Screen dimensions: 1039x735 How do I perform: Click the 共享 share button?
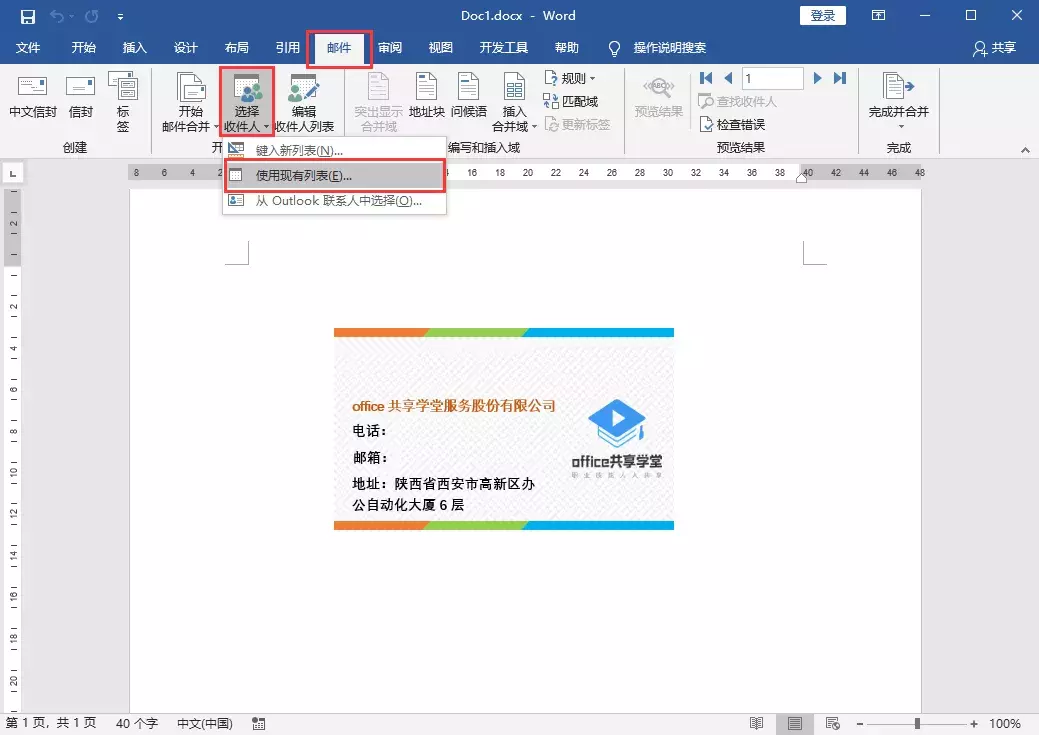coord(995,48)
